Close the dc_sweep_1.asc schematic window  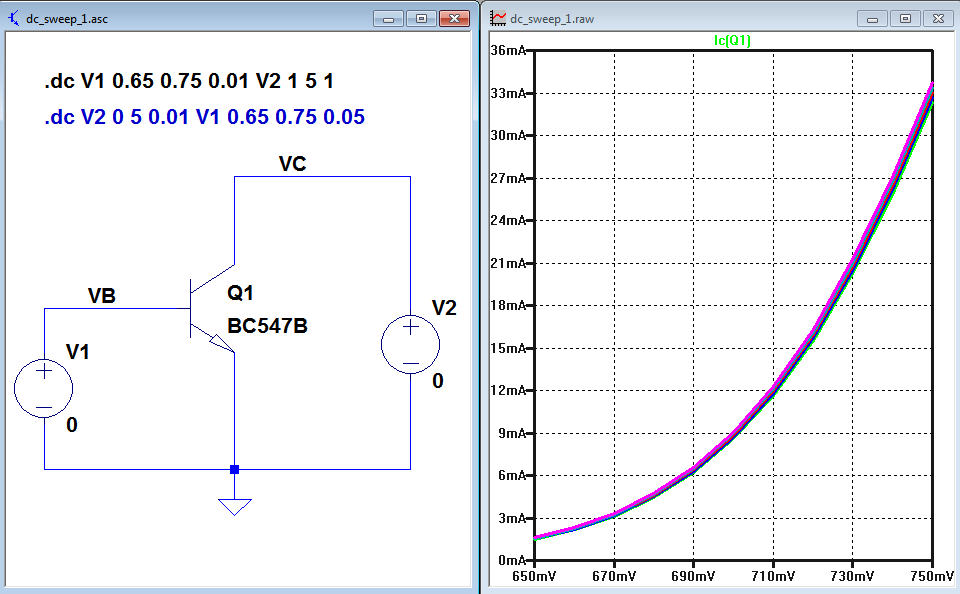point(454,19)
